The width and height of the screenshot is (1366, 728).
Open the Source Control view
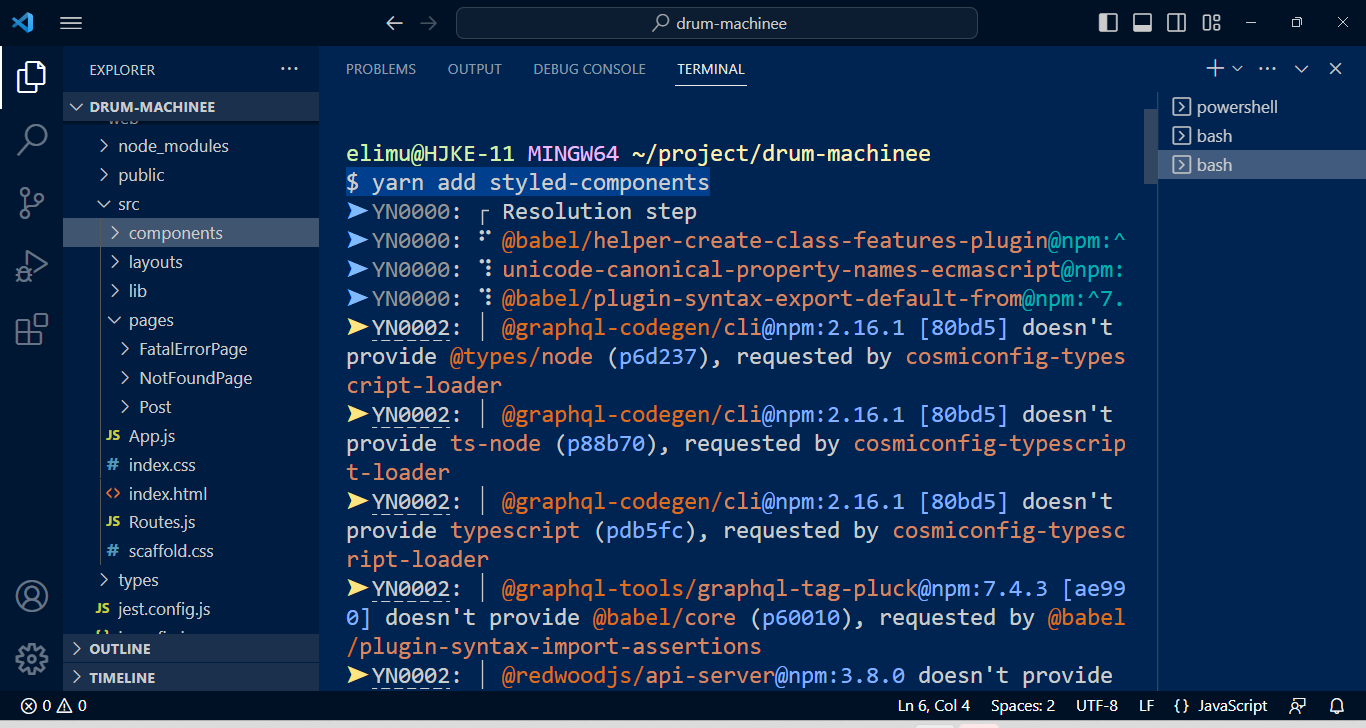pyautogui.click(x=31, y=203)
